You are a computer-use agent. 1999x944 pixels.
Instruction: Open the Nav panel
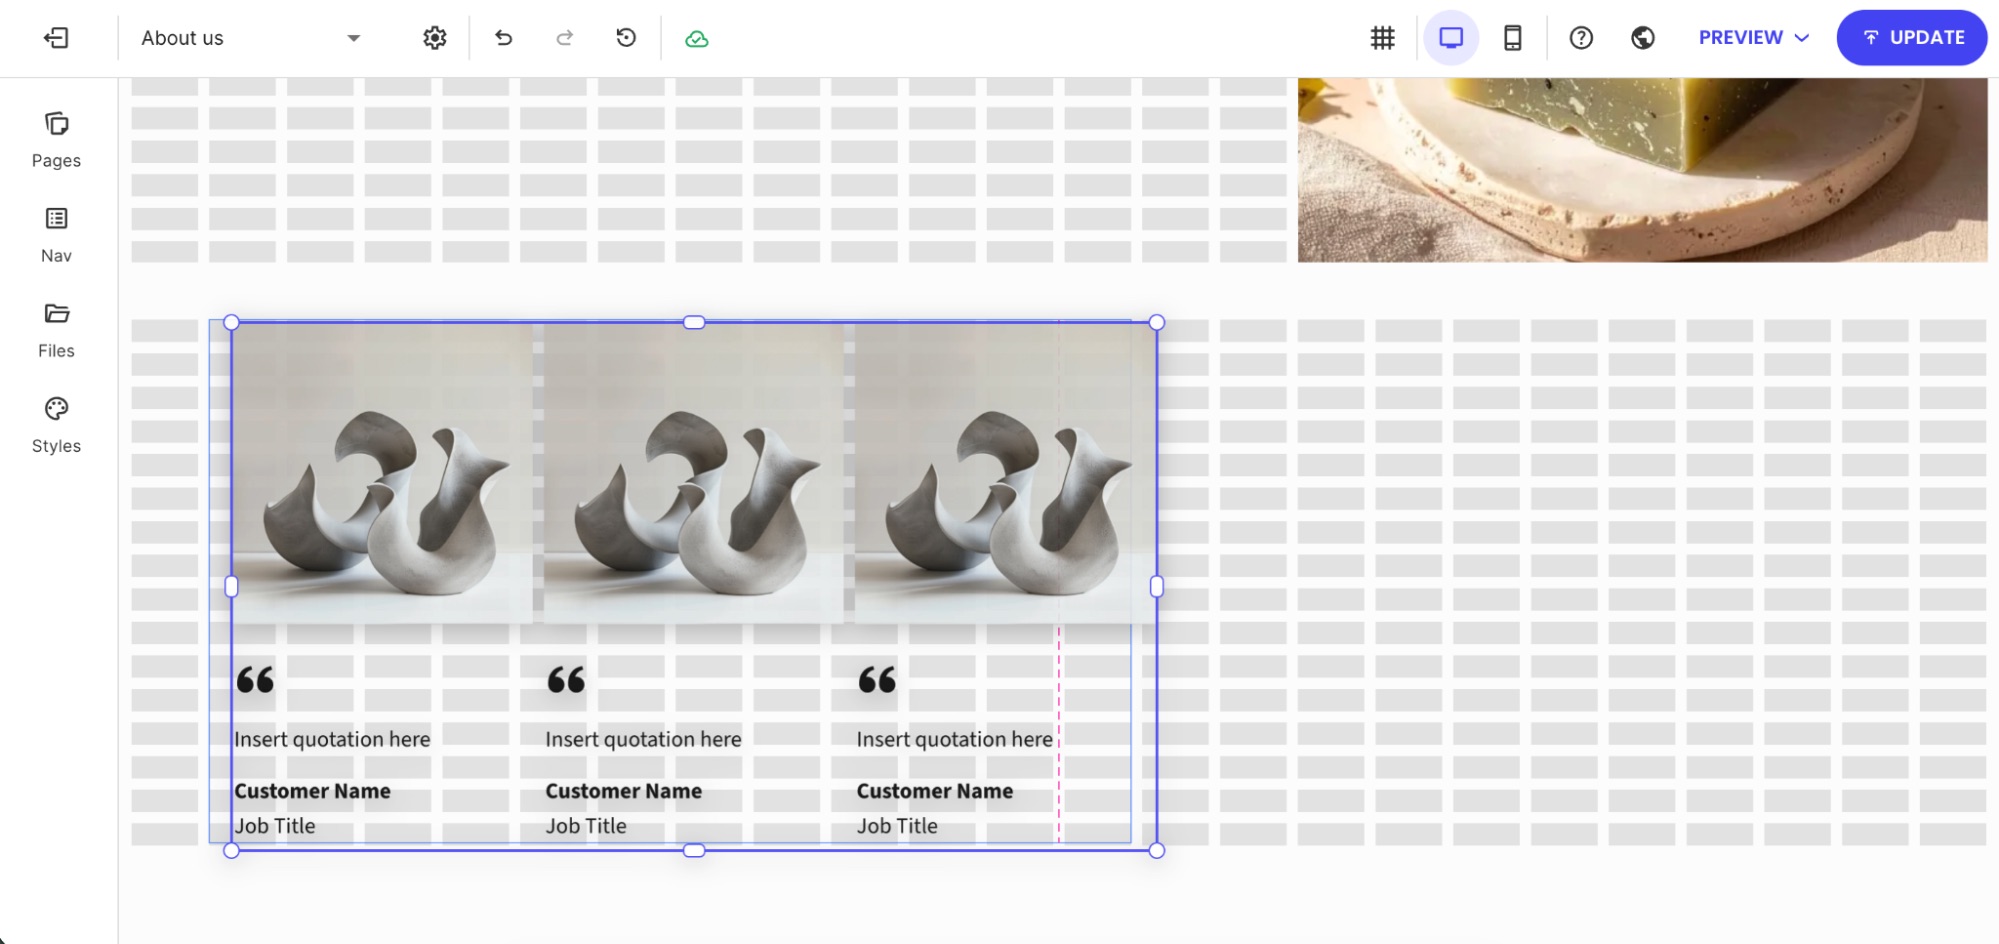click(x=56, y=235)
